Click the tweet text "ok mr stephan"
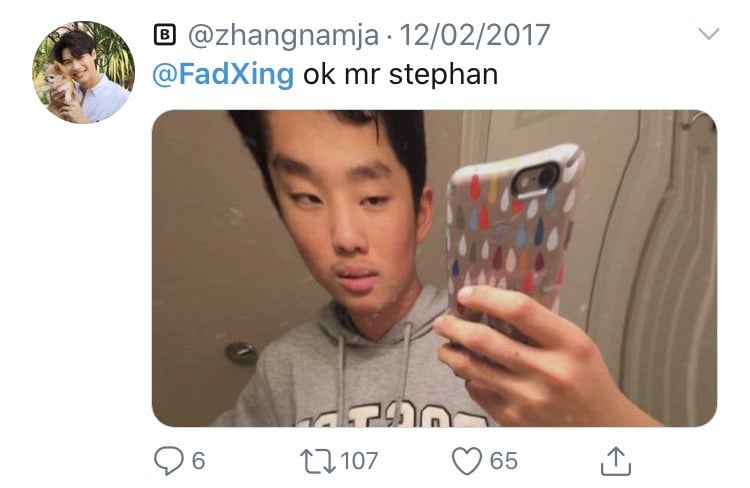 (400, 75)
